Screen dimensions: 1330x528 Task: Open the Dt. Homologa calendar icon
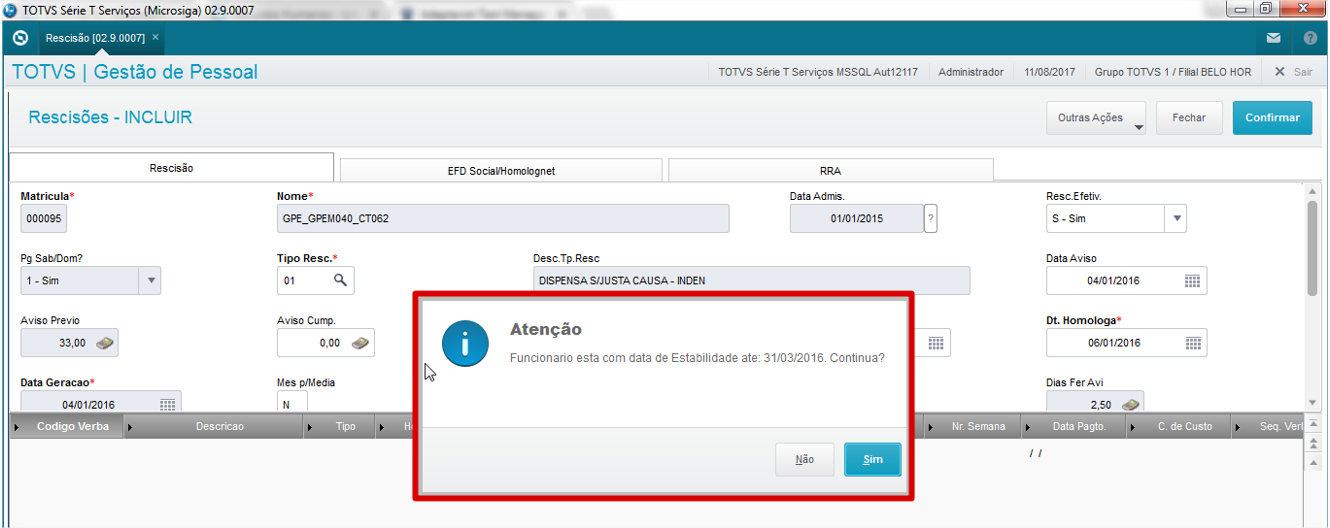click(1192, 343)
